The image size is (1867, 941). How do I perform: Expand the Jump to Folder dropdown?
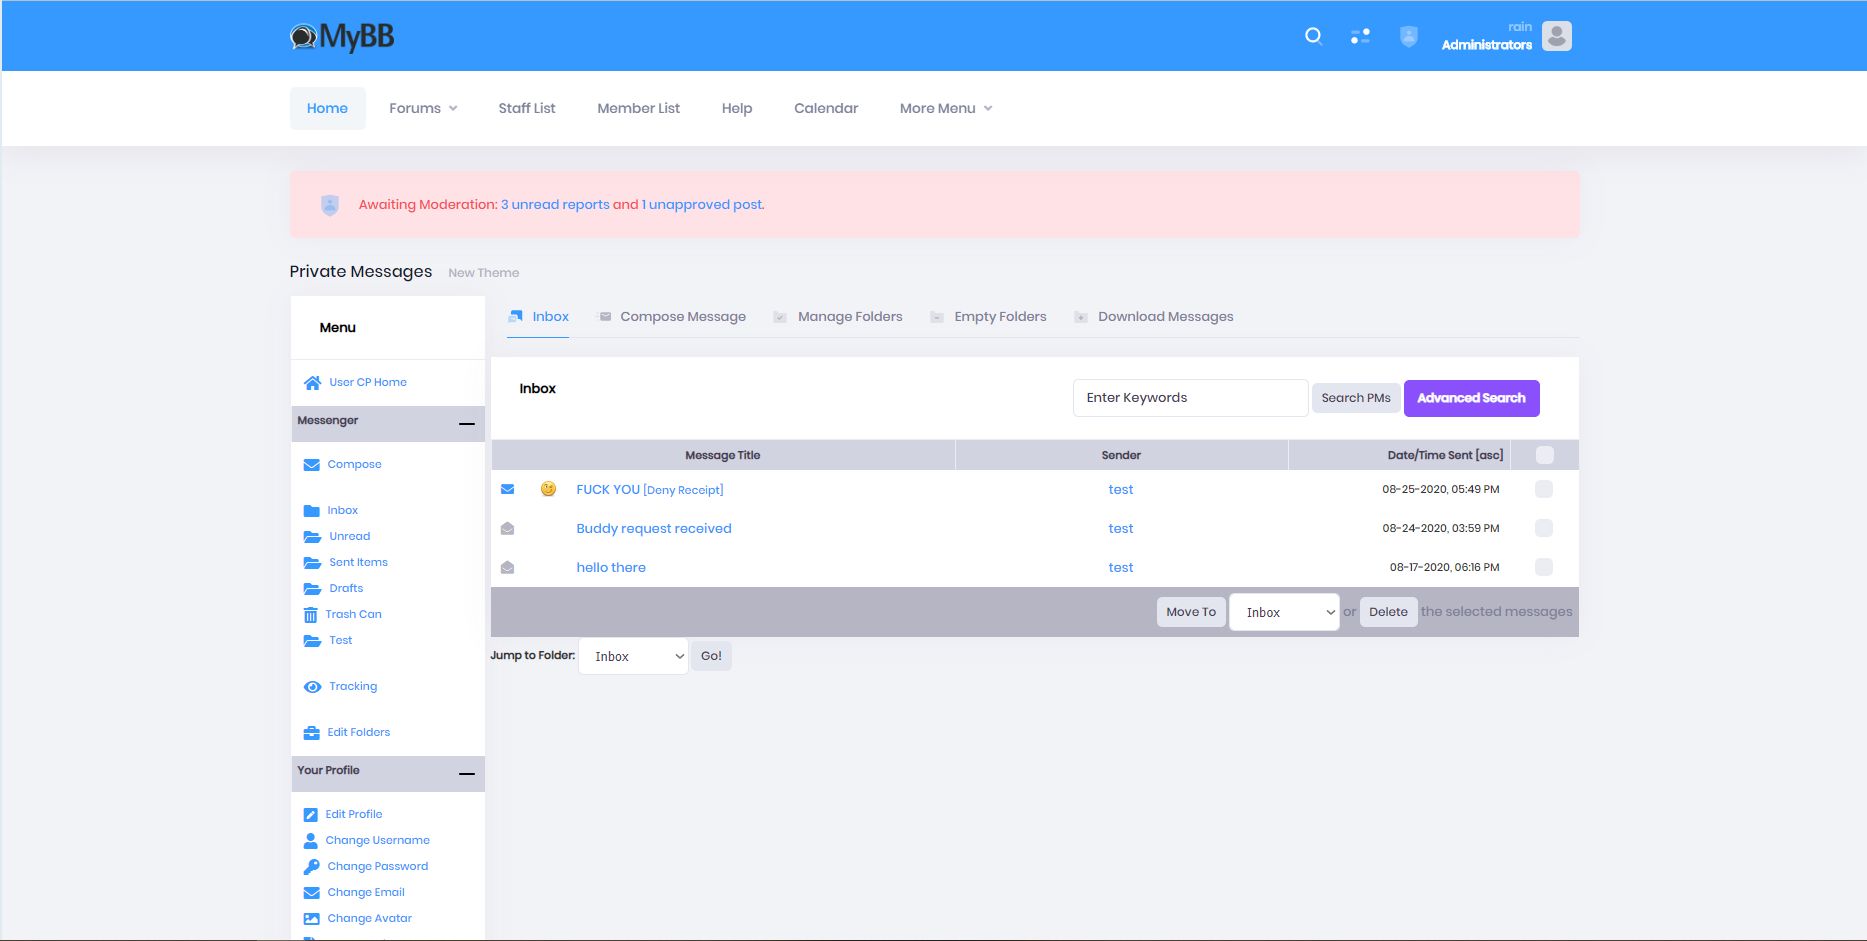pyautogui.click(x=633, y=657)
